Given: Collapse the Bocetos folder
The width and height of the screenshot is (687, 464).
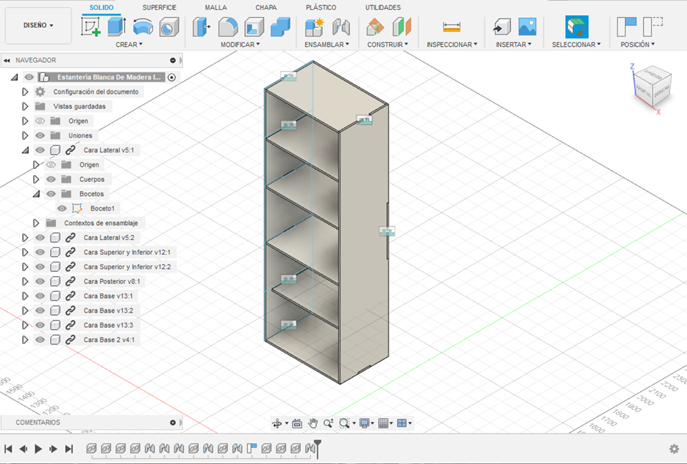Looking at the screenshot, I should [x=36, y=194].
